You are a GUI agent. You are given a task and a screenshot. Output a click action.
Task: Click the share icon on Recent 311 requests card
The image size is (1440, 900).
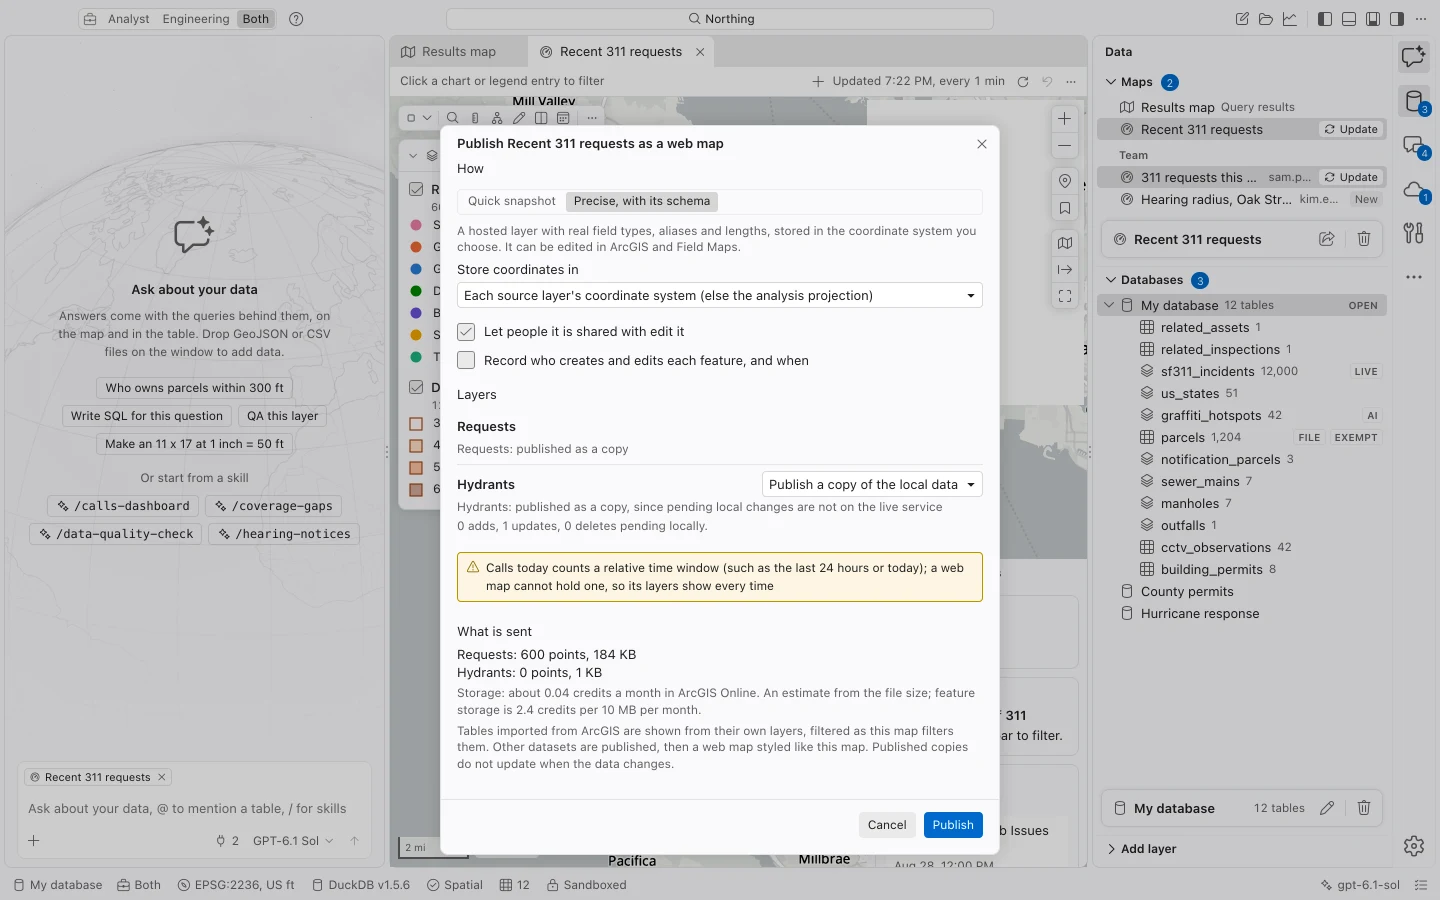tap(1327, 239)
